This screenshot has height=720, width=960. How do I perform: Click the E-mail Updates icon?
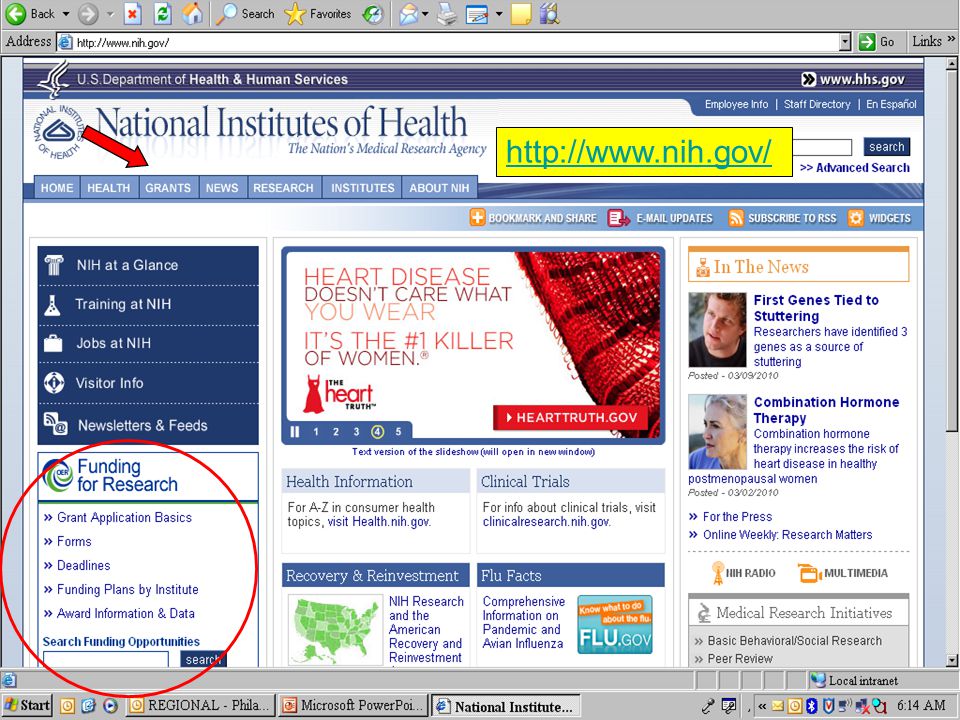pos(618,218)
